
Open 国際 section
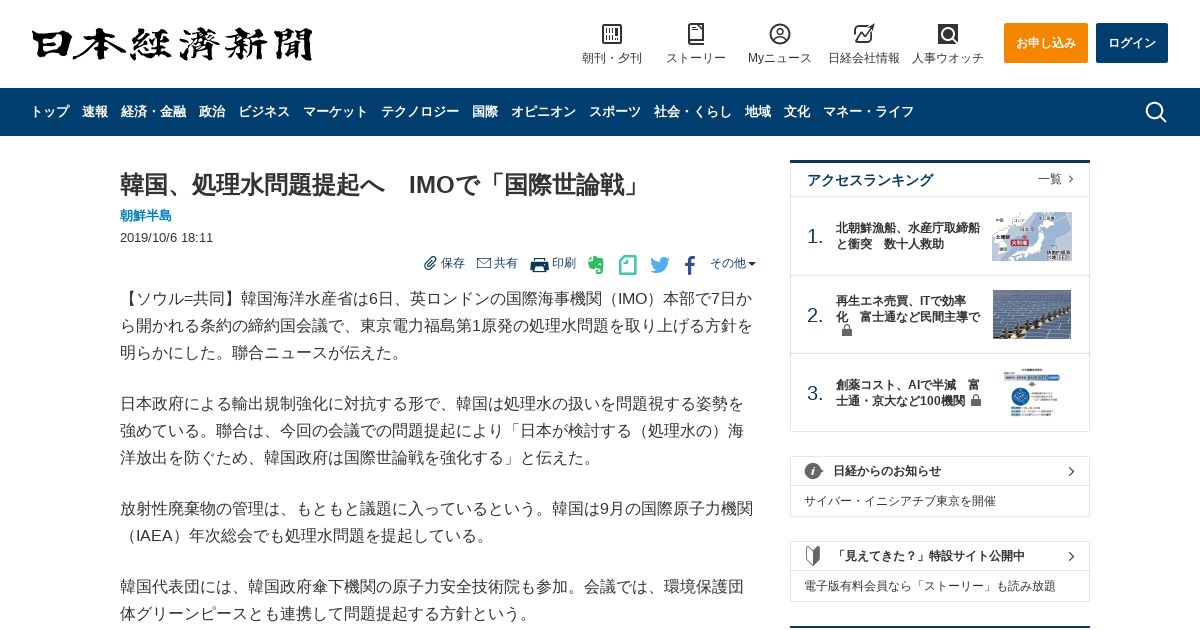tap(485, 112)
